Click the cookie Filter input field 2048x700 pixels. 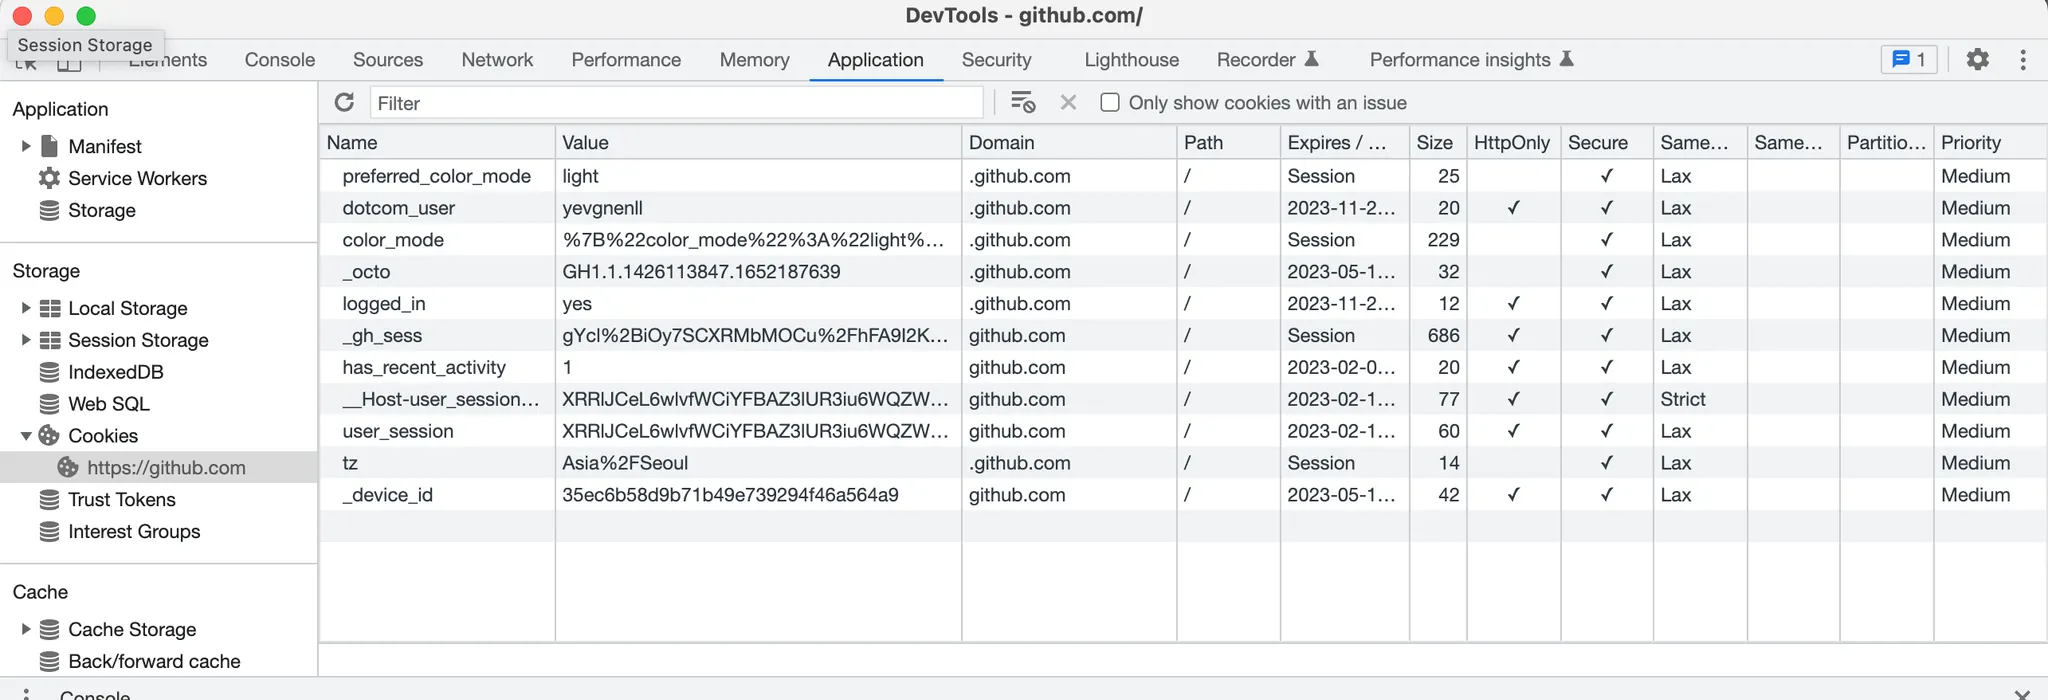coord(676,103)
